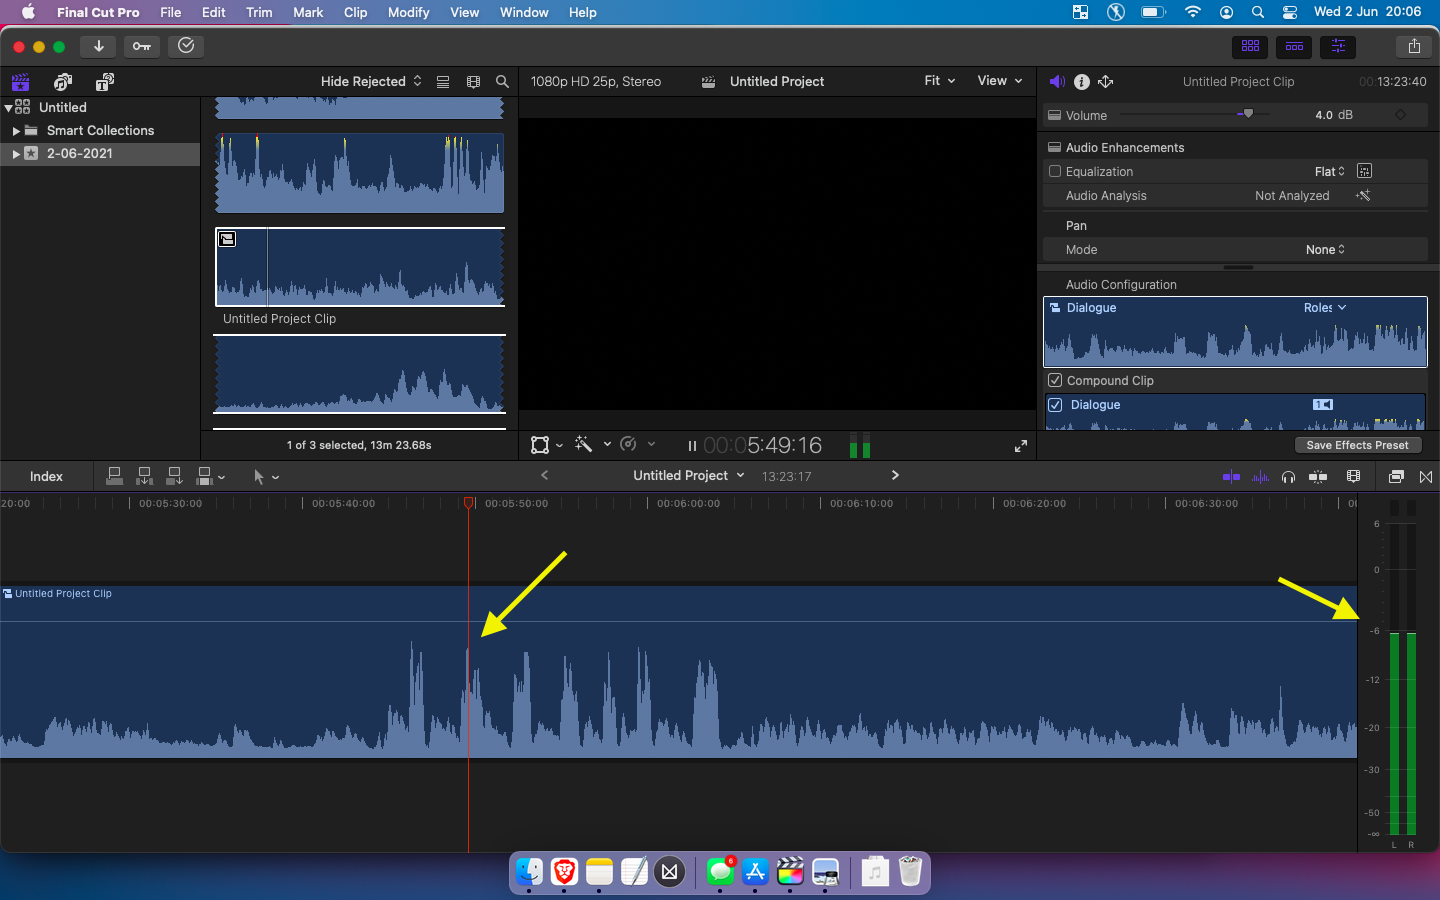Open the Info inspector tab icon
Screen dimensions: 1440x900
[x=1081, y=82]
